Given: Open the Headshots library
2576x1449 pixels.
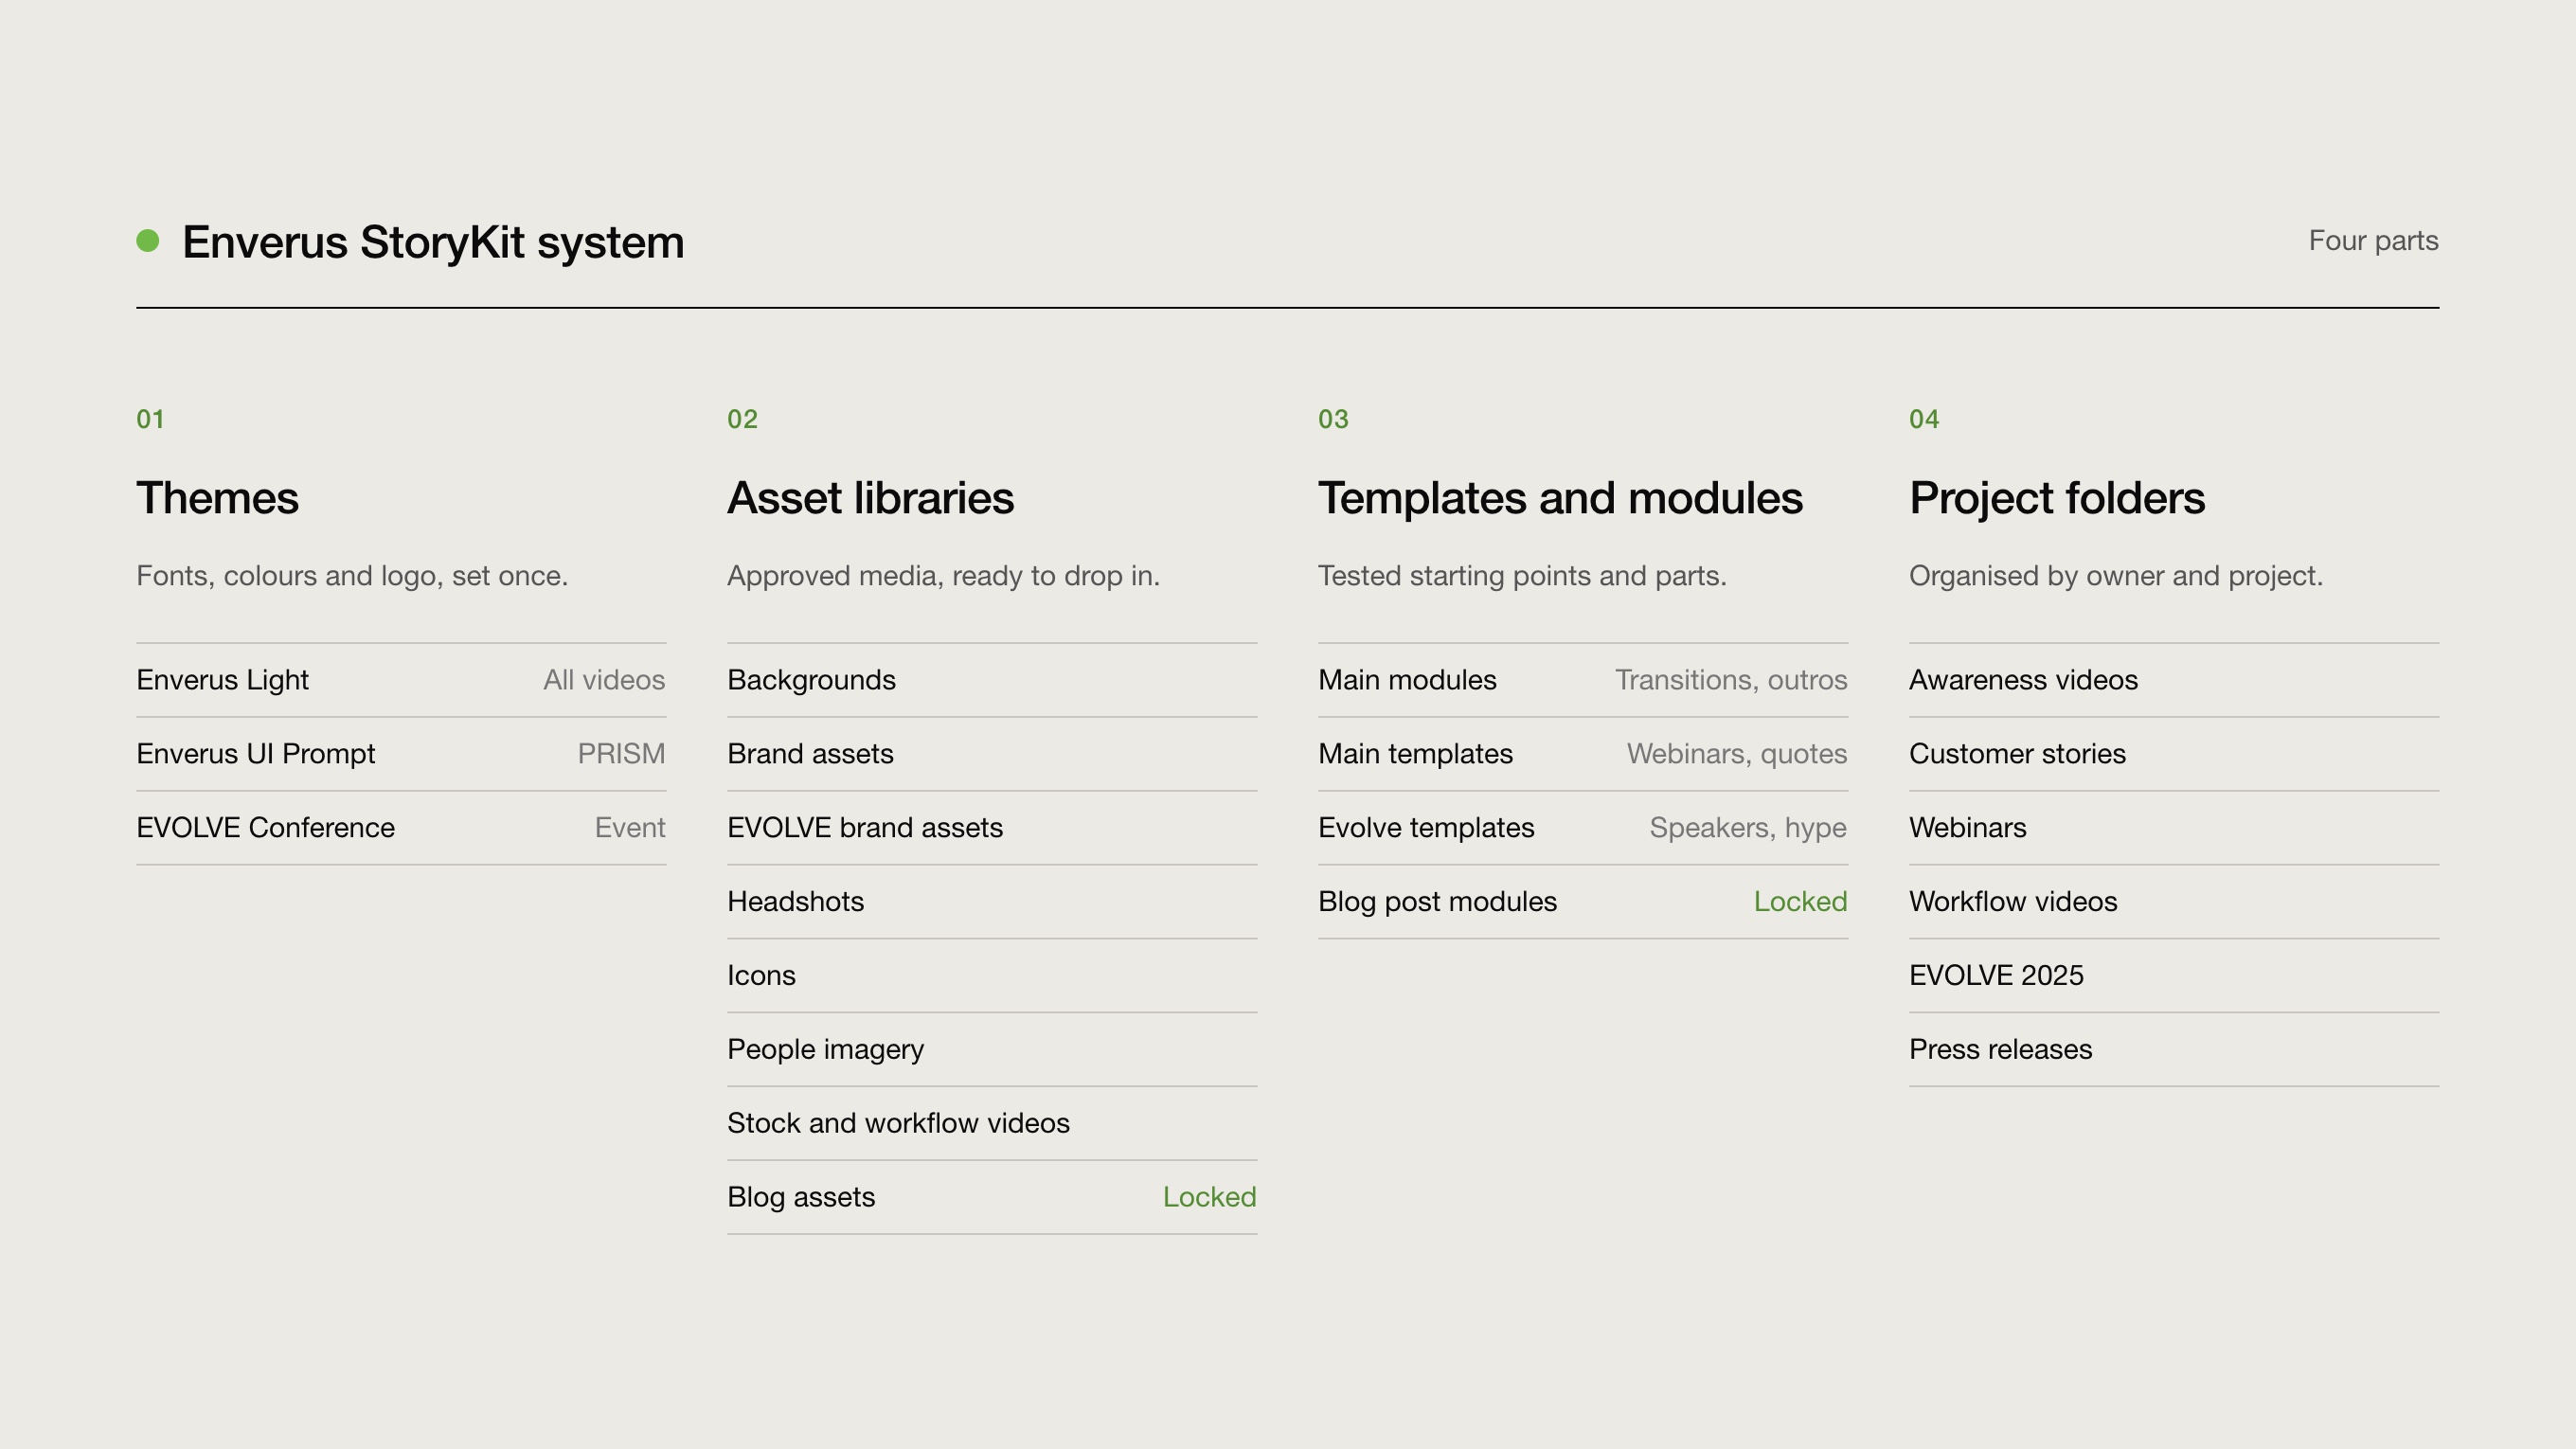Looking at the screenshot, I should point(992,902).
